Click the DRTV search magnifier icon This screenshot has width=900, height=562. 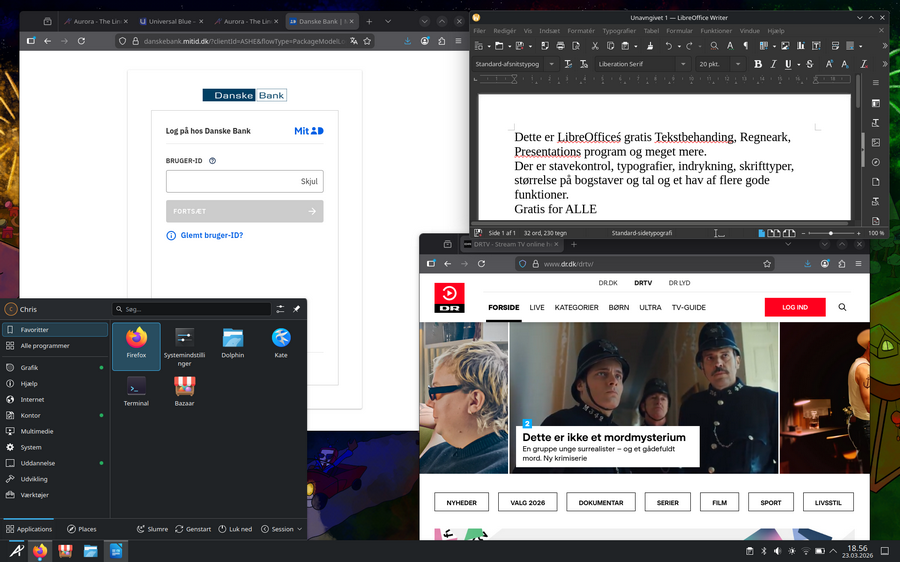click(842, 307)
